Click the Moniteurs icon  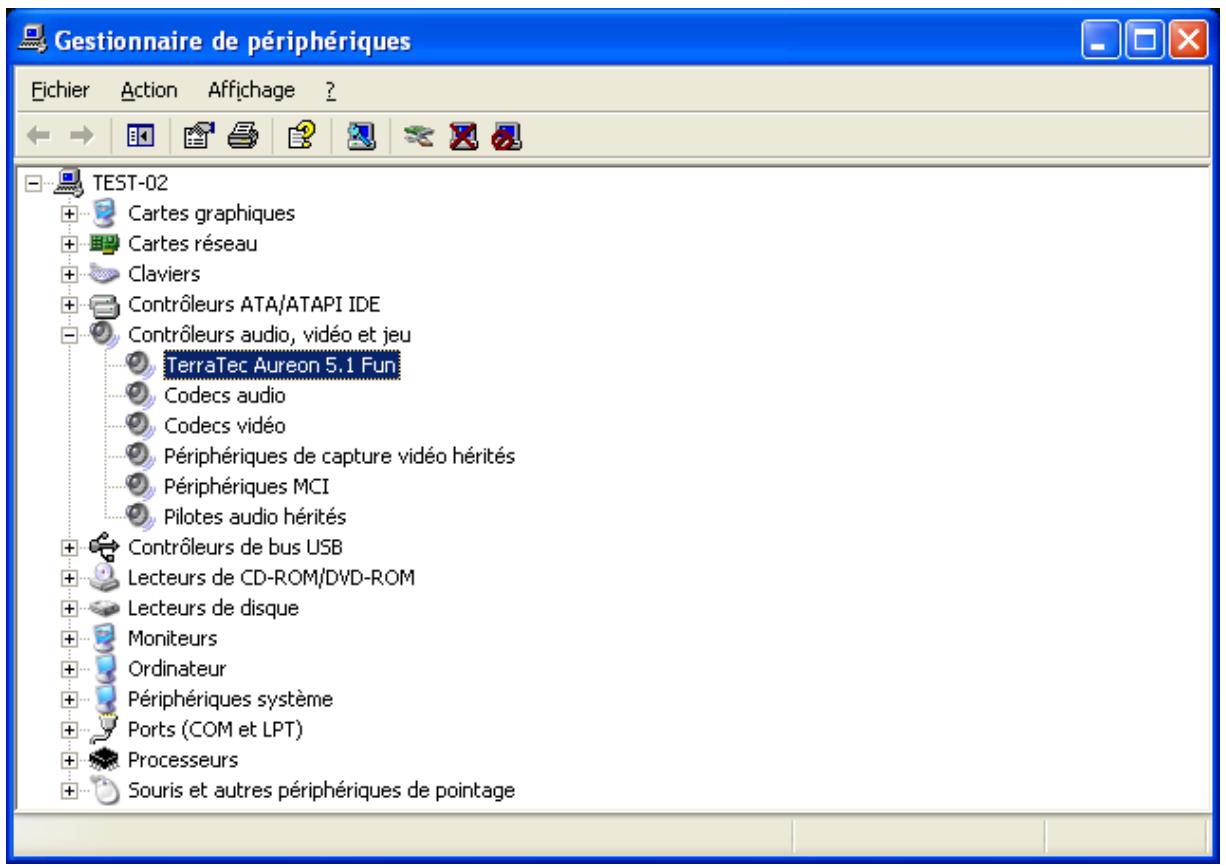[106, 638]
